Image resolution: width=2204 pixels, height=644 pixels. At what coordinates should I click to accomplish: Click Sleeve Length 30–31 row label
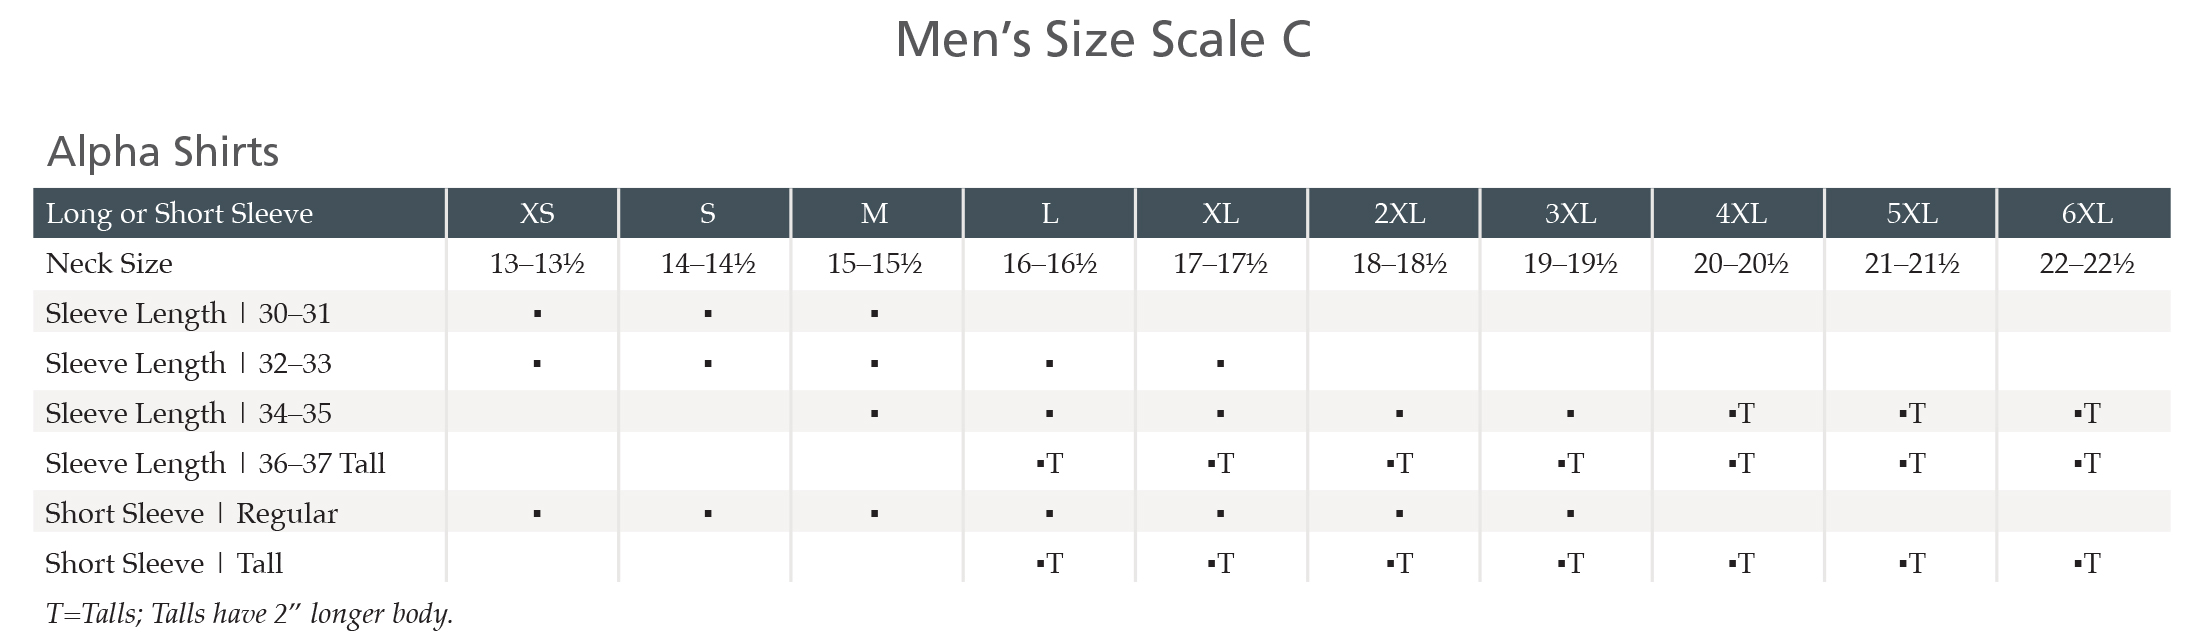[188, 313]
